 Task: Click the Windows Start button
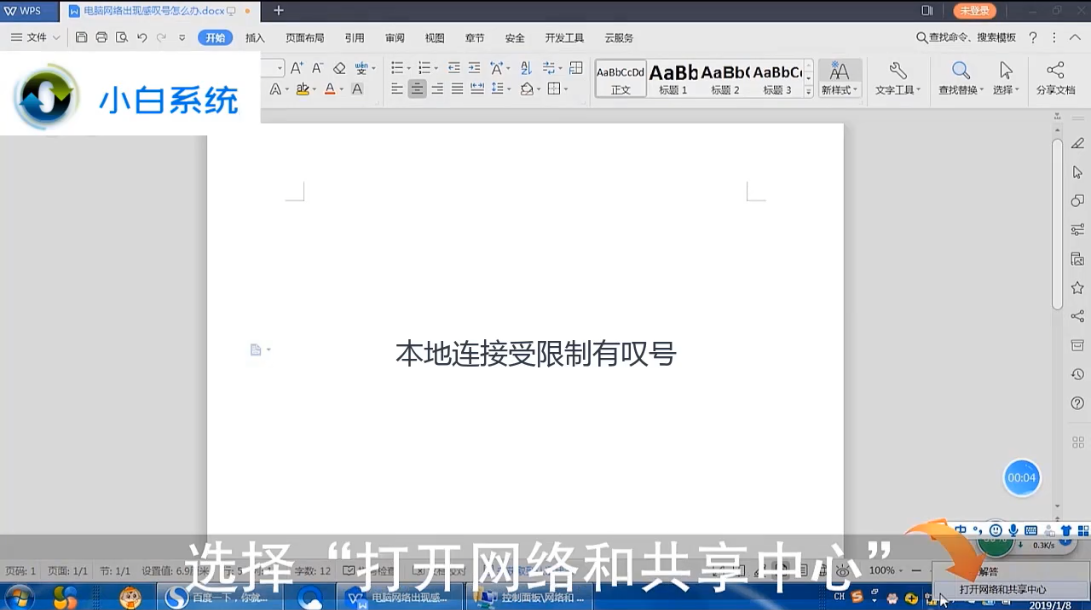[19, 597]
